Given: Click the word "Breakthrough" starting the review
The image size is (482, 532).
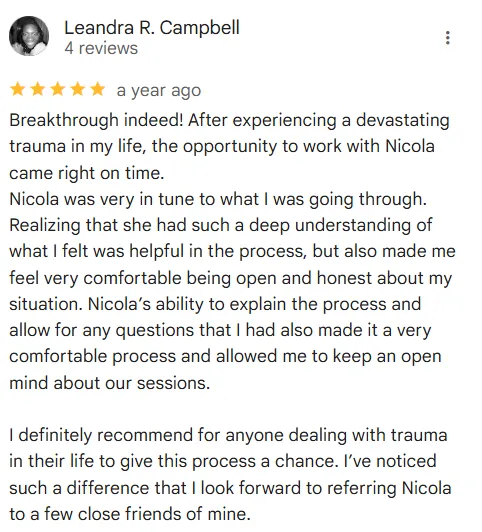Looking at the screenshot, I should (64, 120).
